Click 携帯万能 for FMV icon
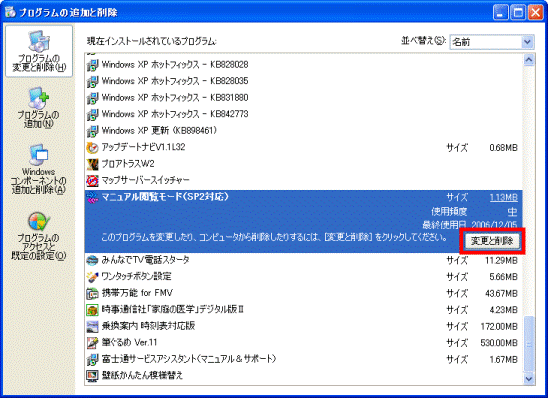Screen dimensions: 548x398 pos(92,293)
